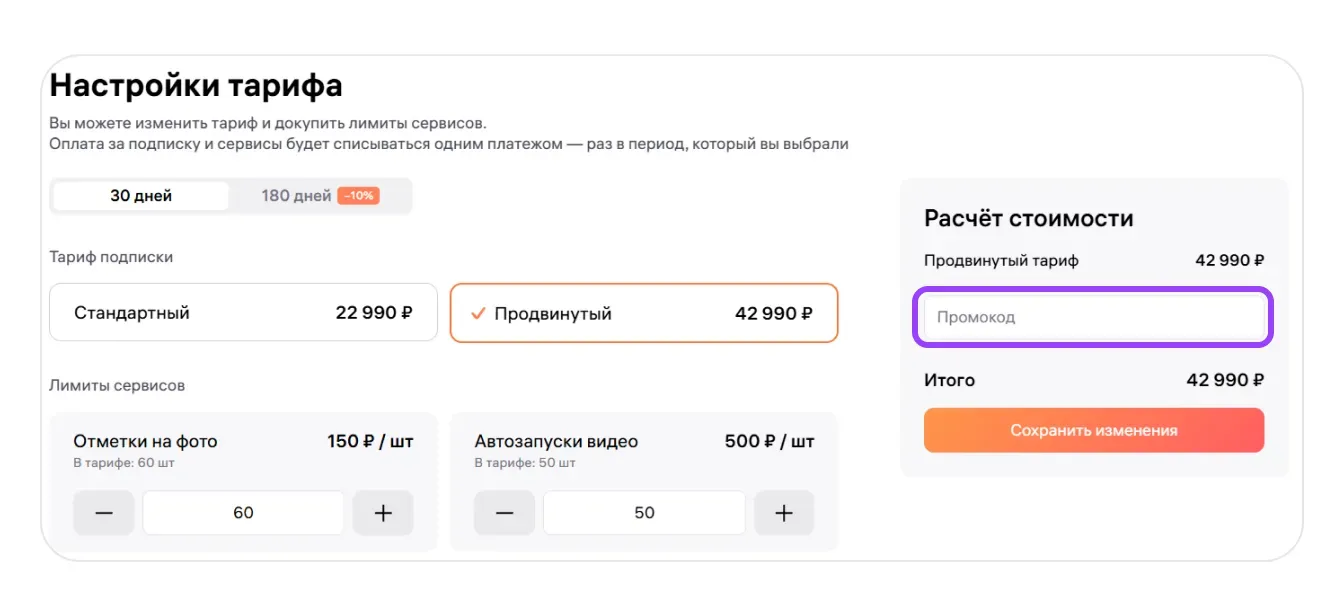Select the Стандартный tariff option
Image resolution: width=1344 pixels, height=616 pixels.
click(x=243, y=313)
